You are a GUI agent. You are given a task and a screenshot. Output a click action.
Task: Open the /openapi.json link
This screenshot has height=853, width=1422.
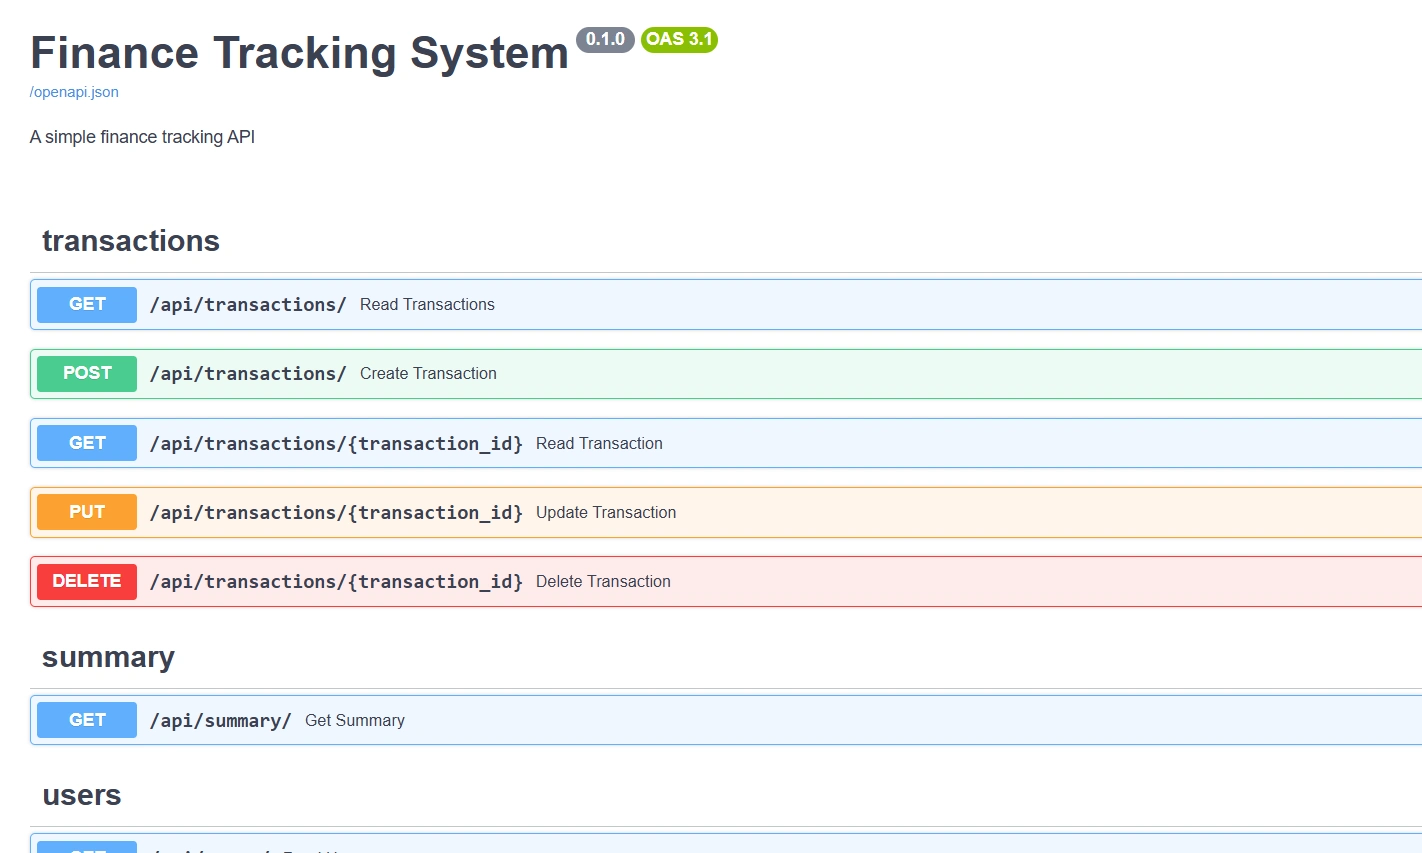coord(74,92)
